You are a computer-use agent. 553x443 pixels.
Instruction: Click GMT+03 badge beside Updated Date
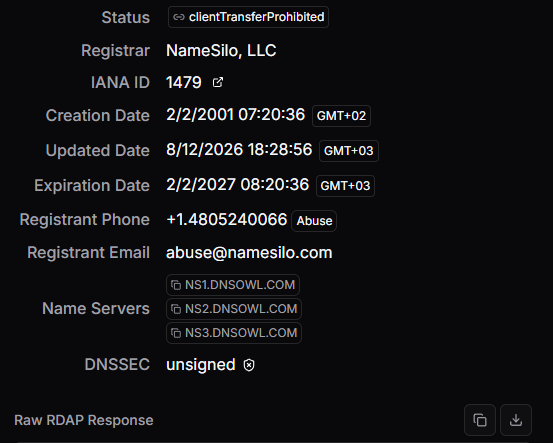coord(348,151)
